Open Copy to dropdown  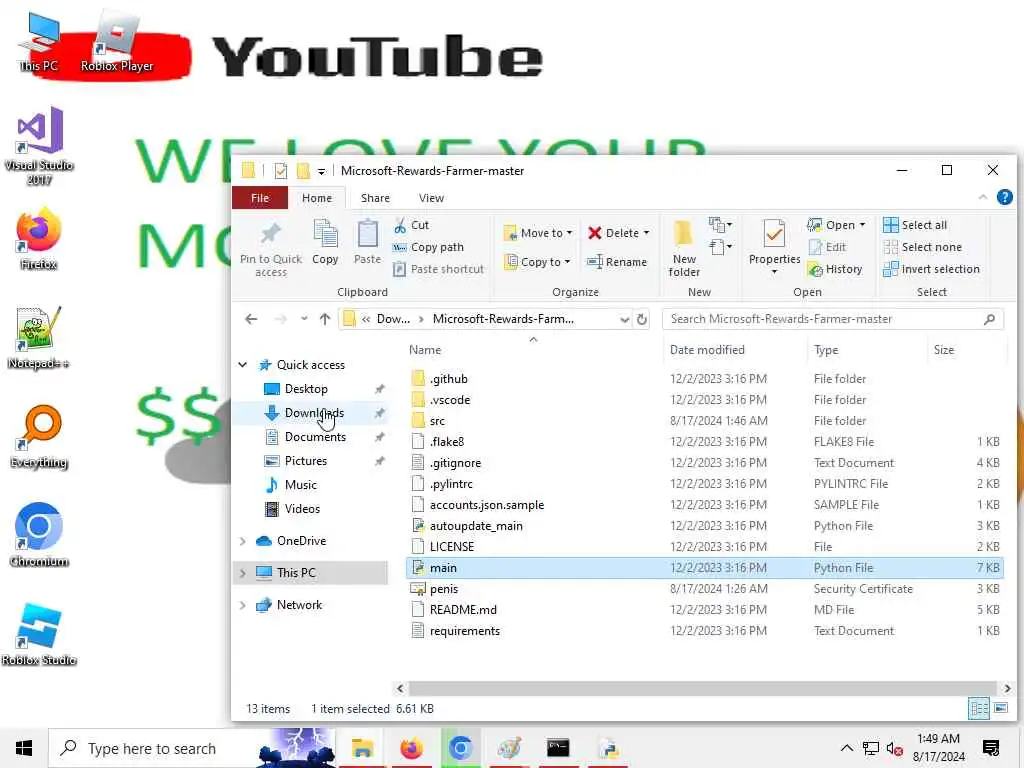537,262
